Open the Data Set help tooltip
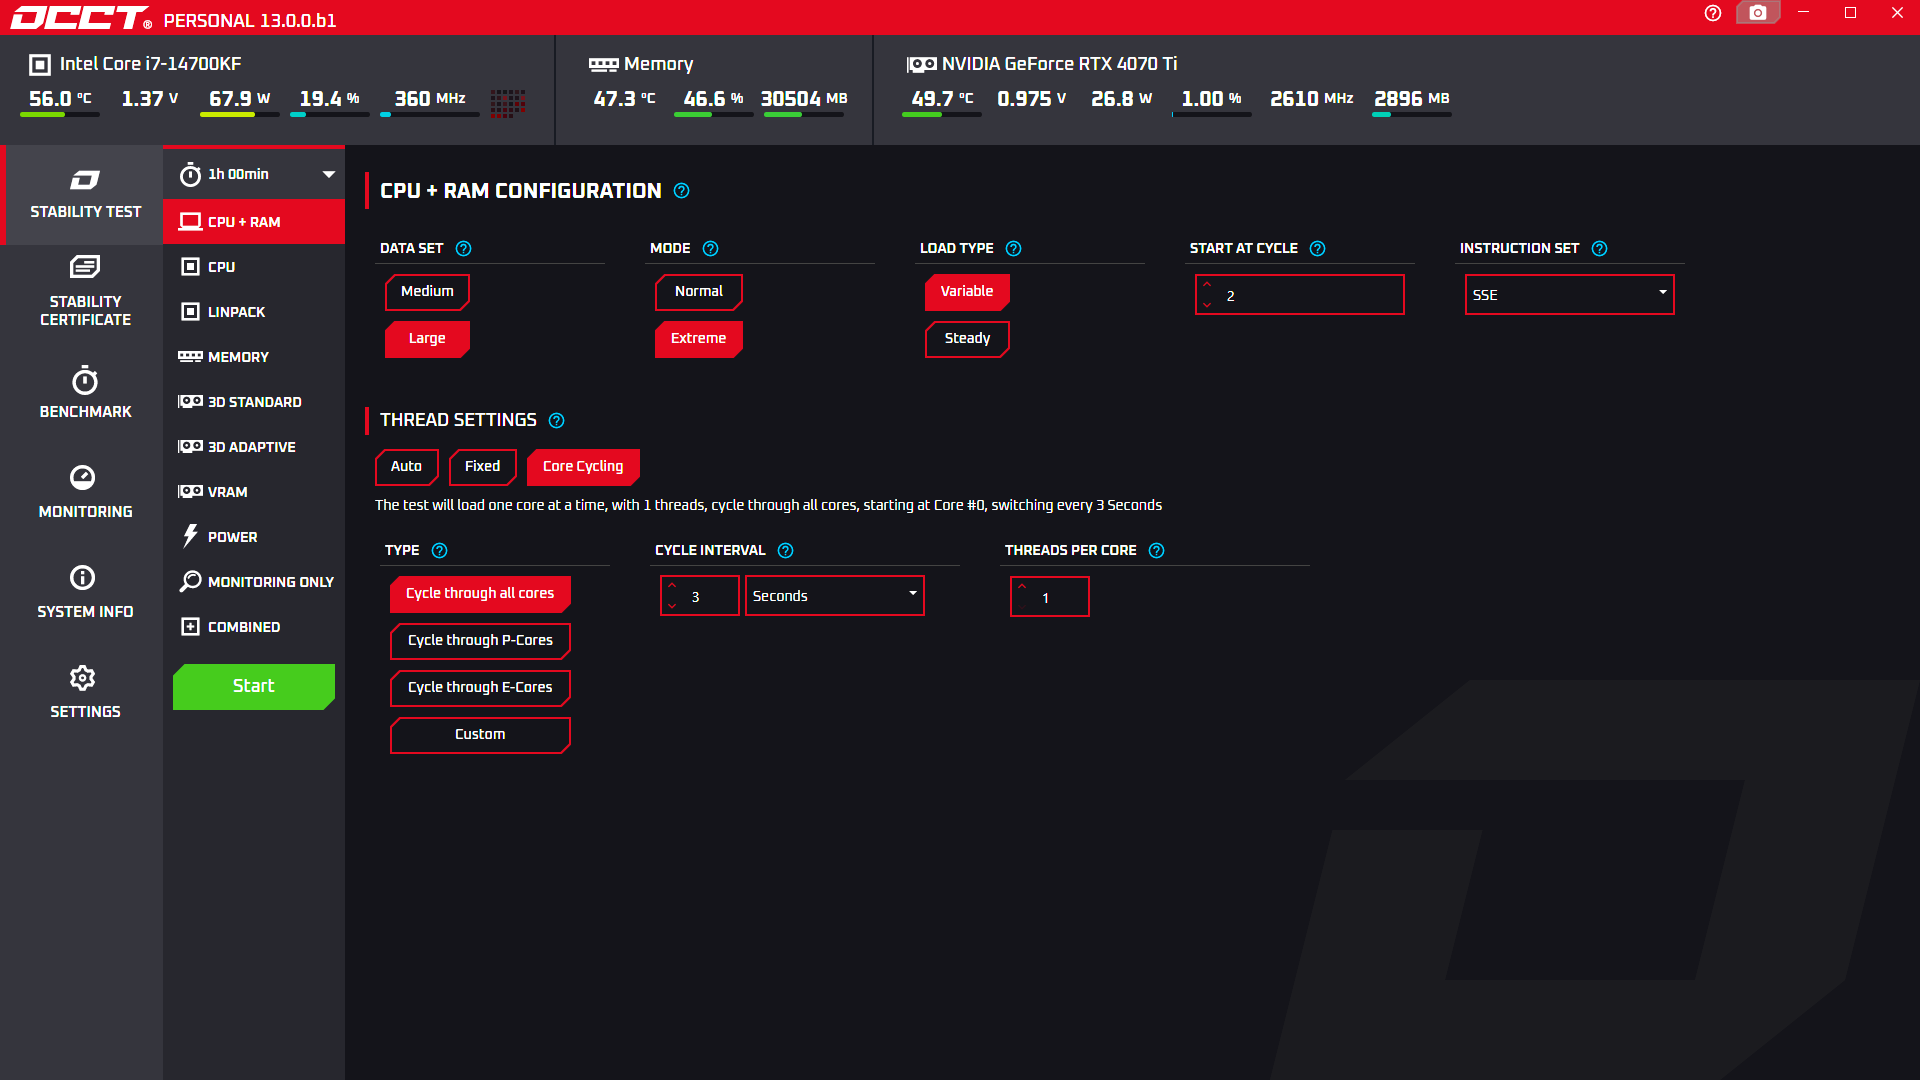This screenshot has height=1080, width=1920. (463, 248)
